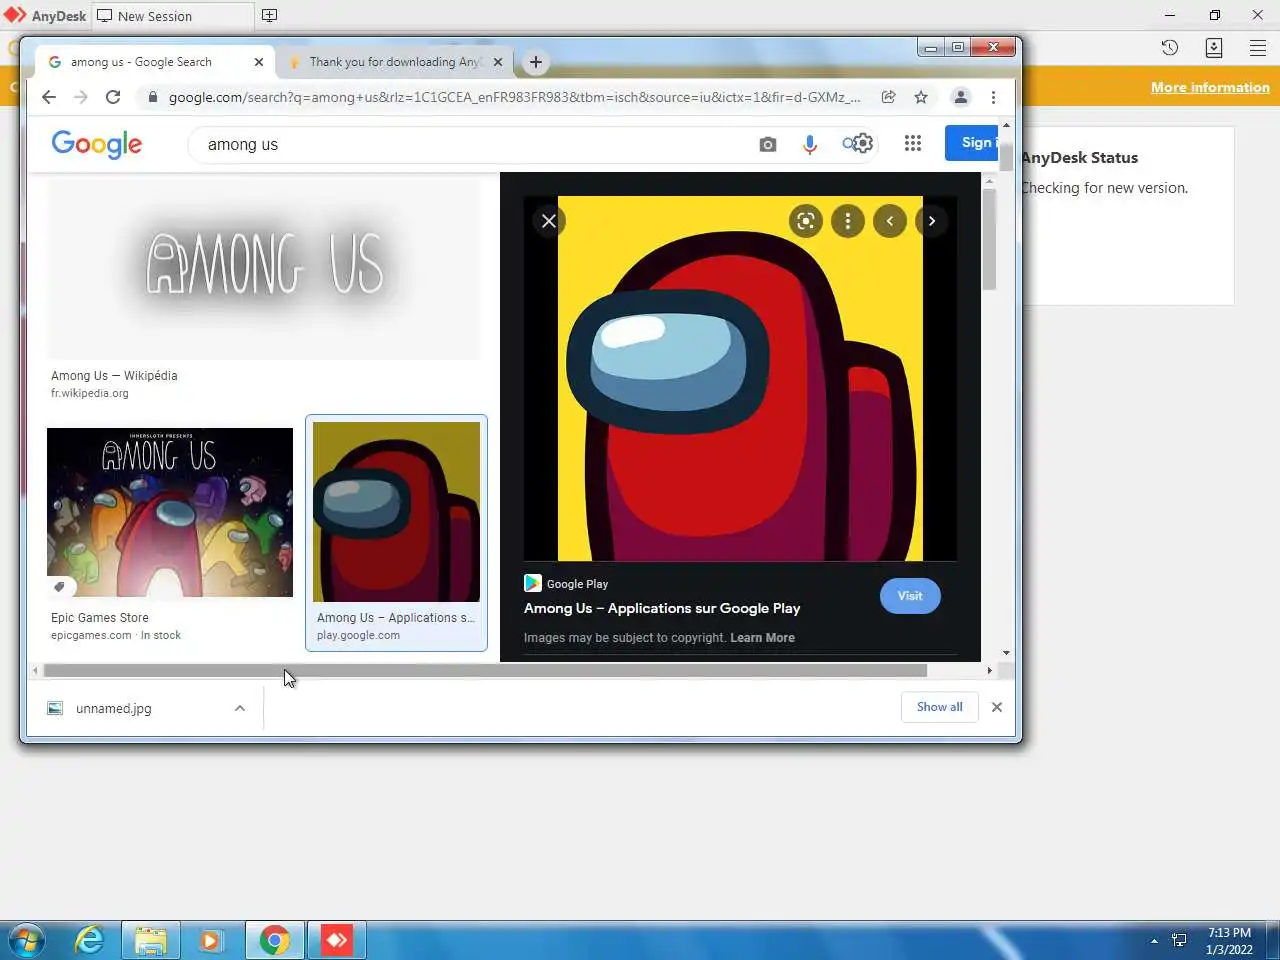Show the previous image in preview
This screenshot has width=1280, height=960.
pos(890,221)
